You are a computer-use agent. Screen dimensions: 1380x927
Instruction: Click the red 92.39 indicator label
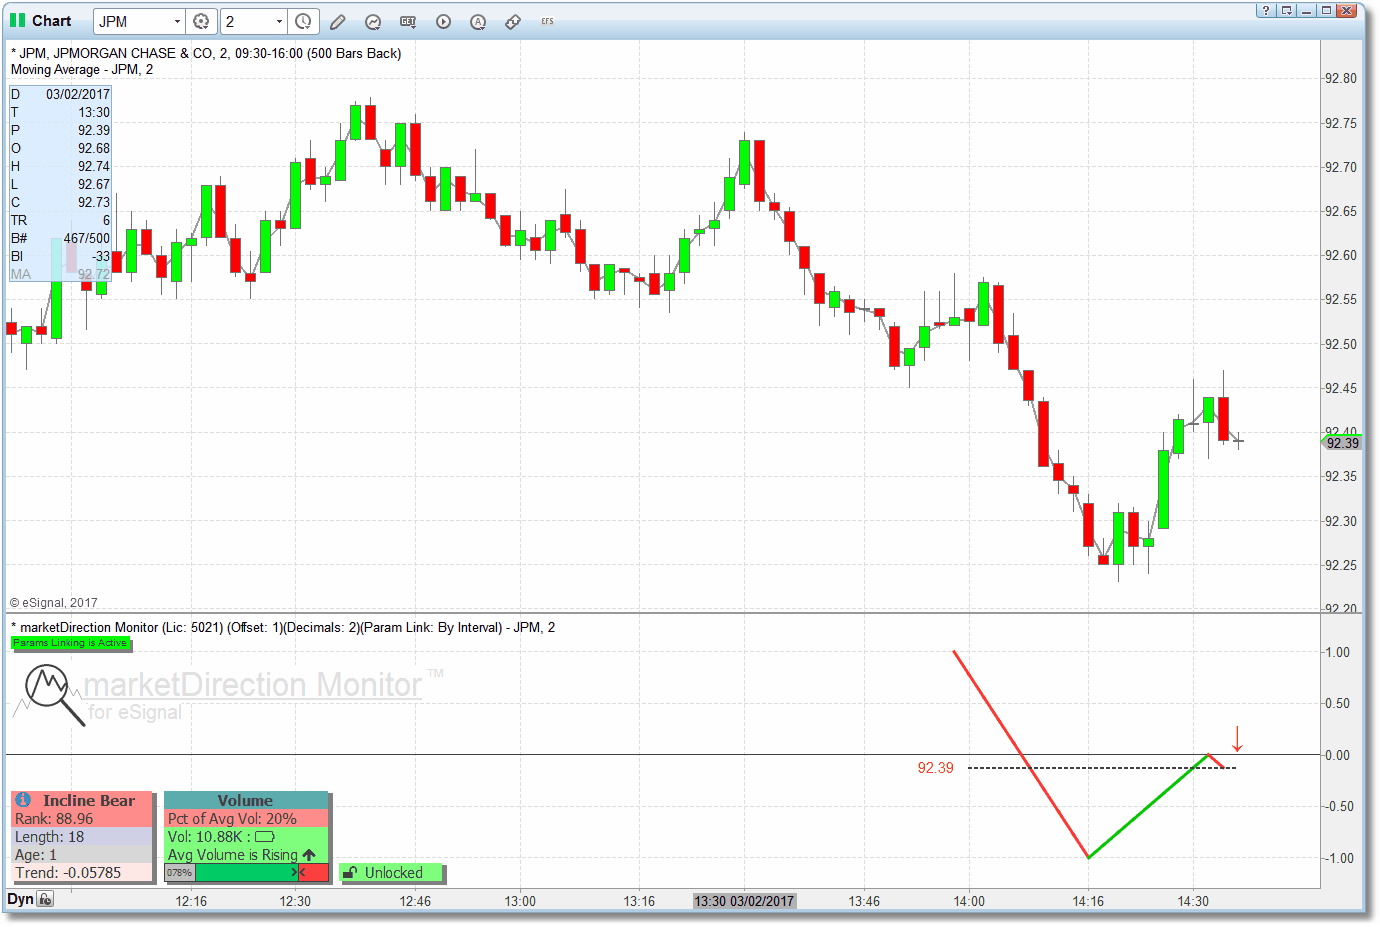pos(935,768)
